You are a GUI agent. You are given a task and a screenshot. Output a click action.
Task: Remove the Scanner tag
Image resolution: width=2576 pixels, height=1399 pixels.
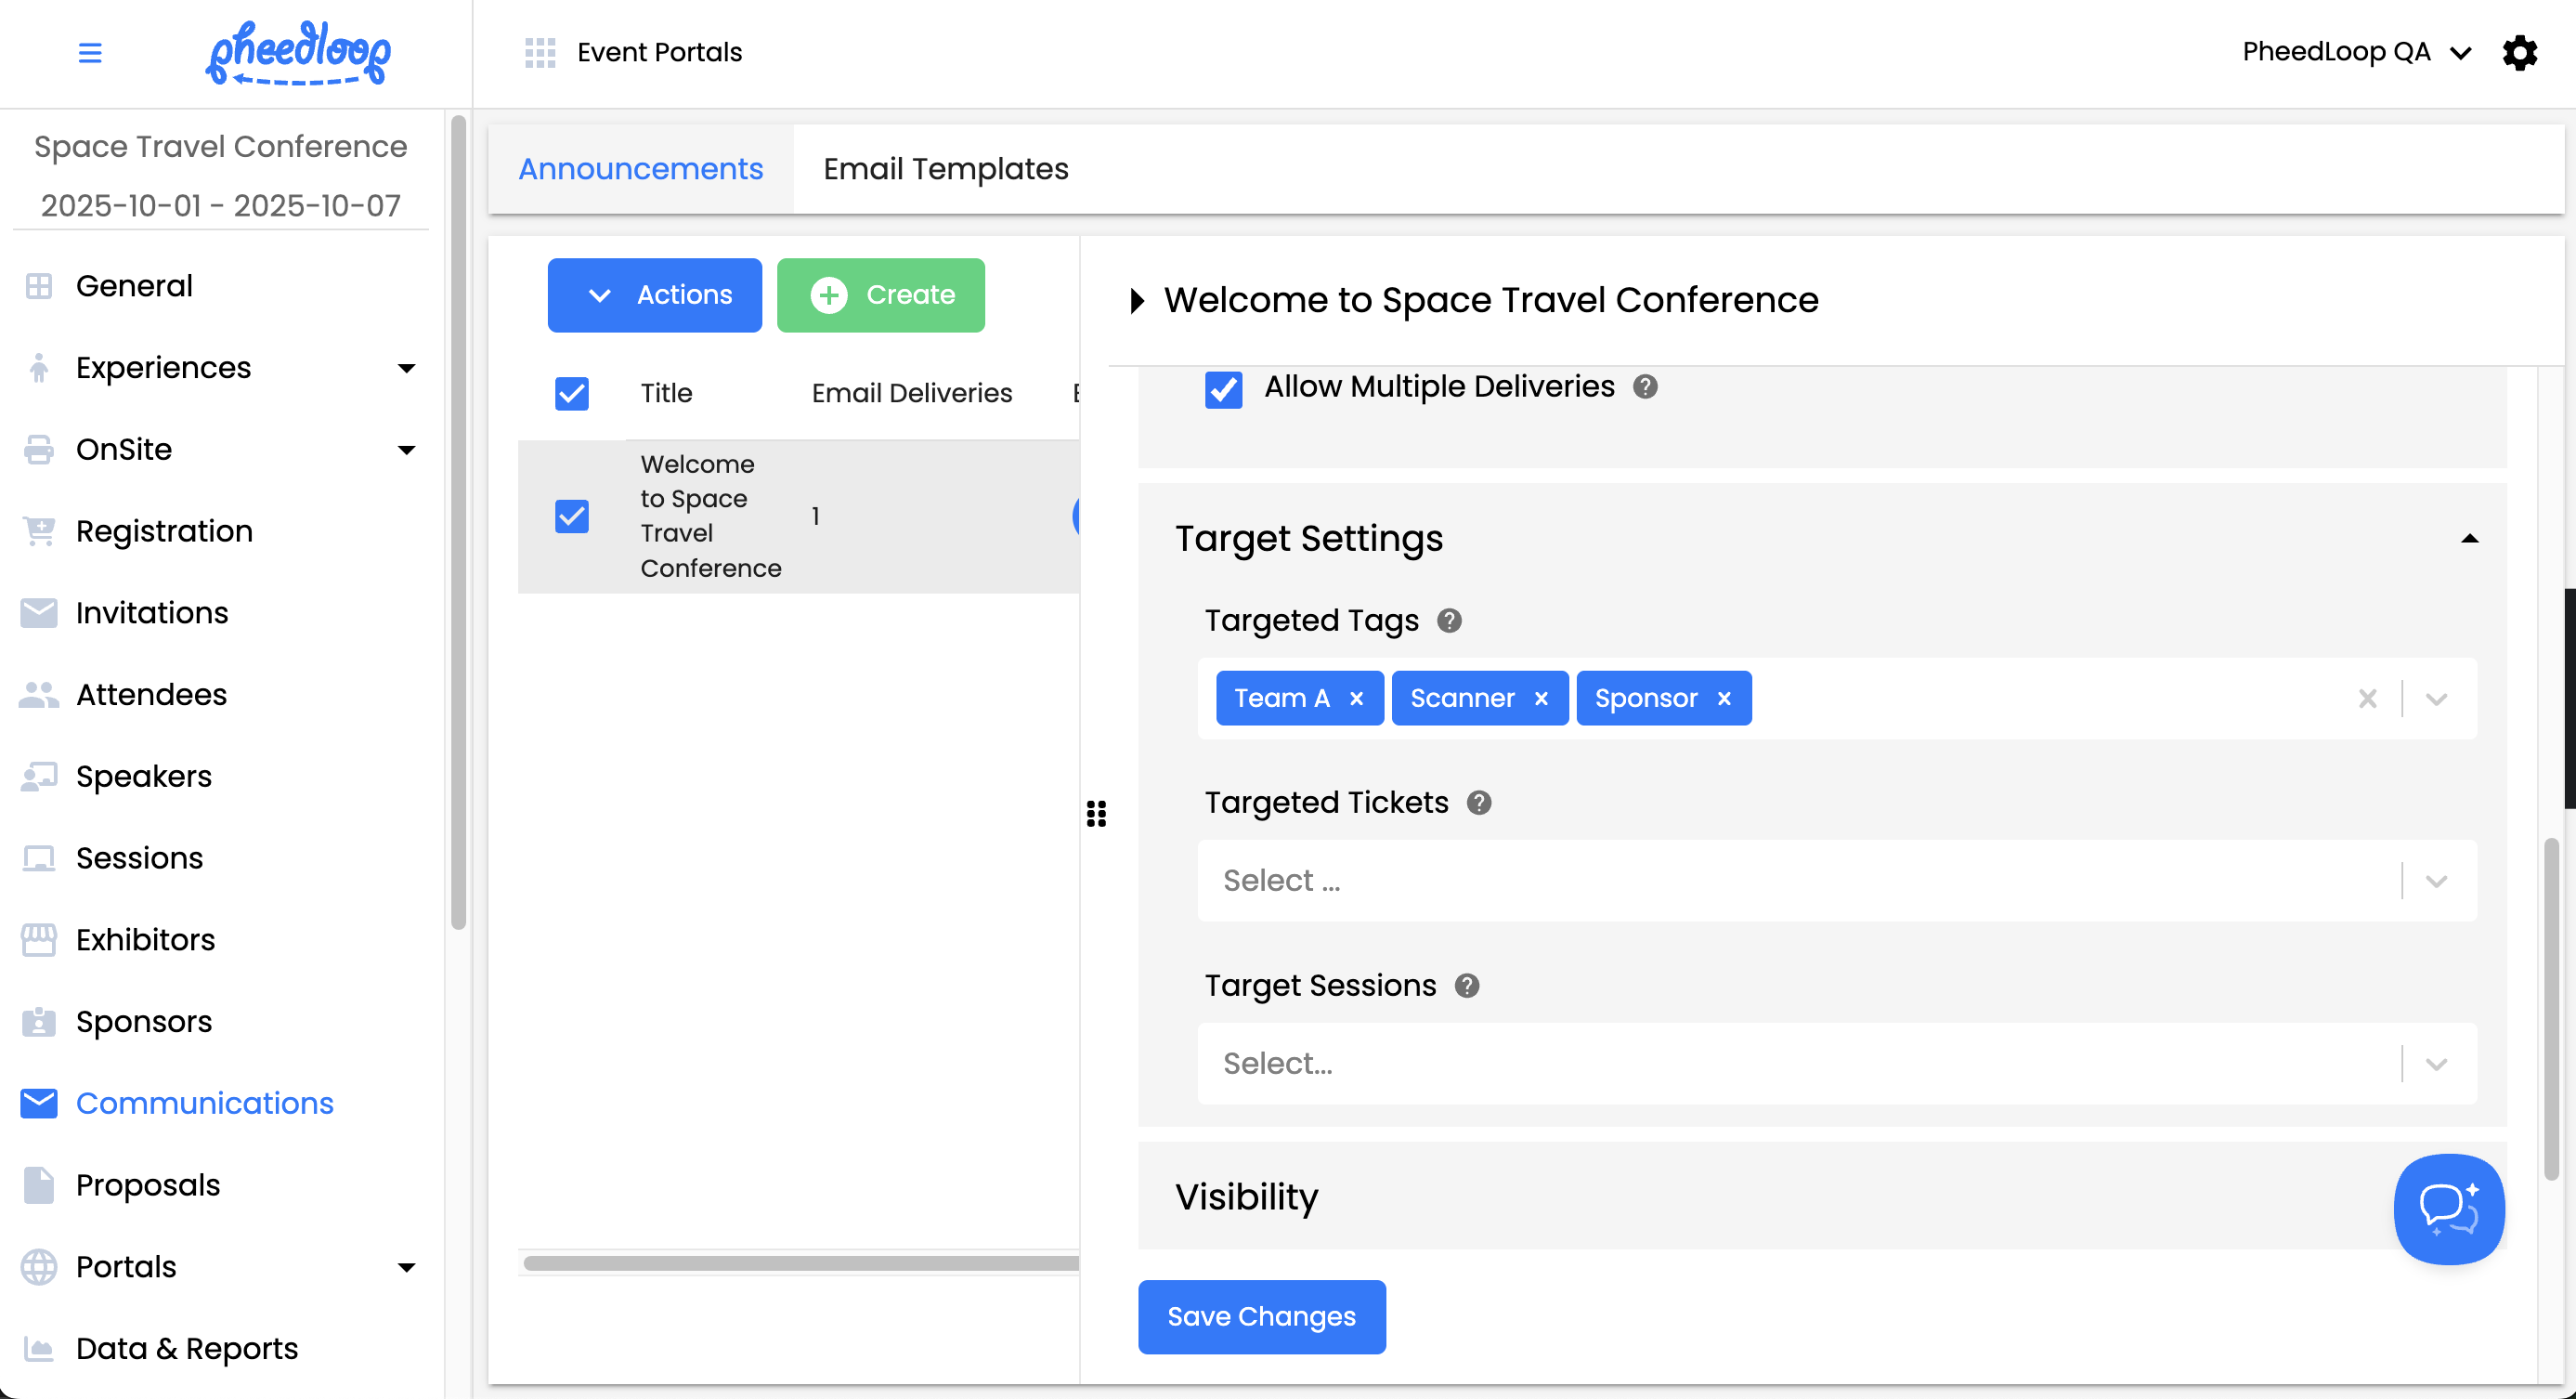(1541, 699)
